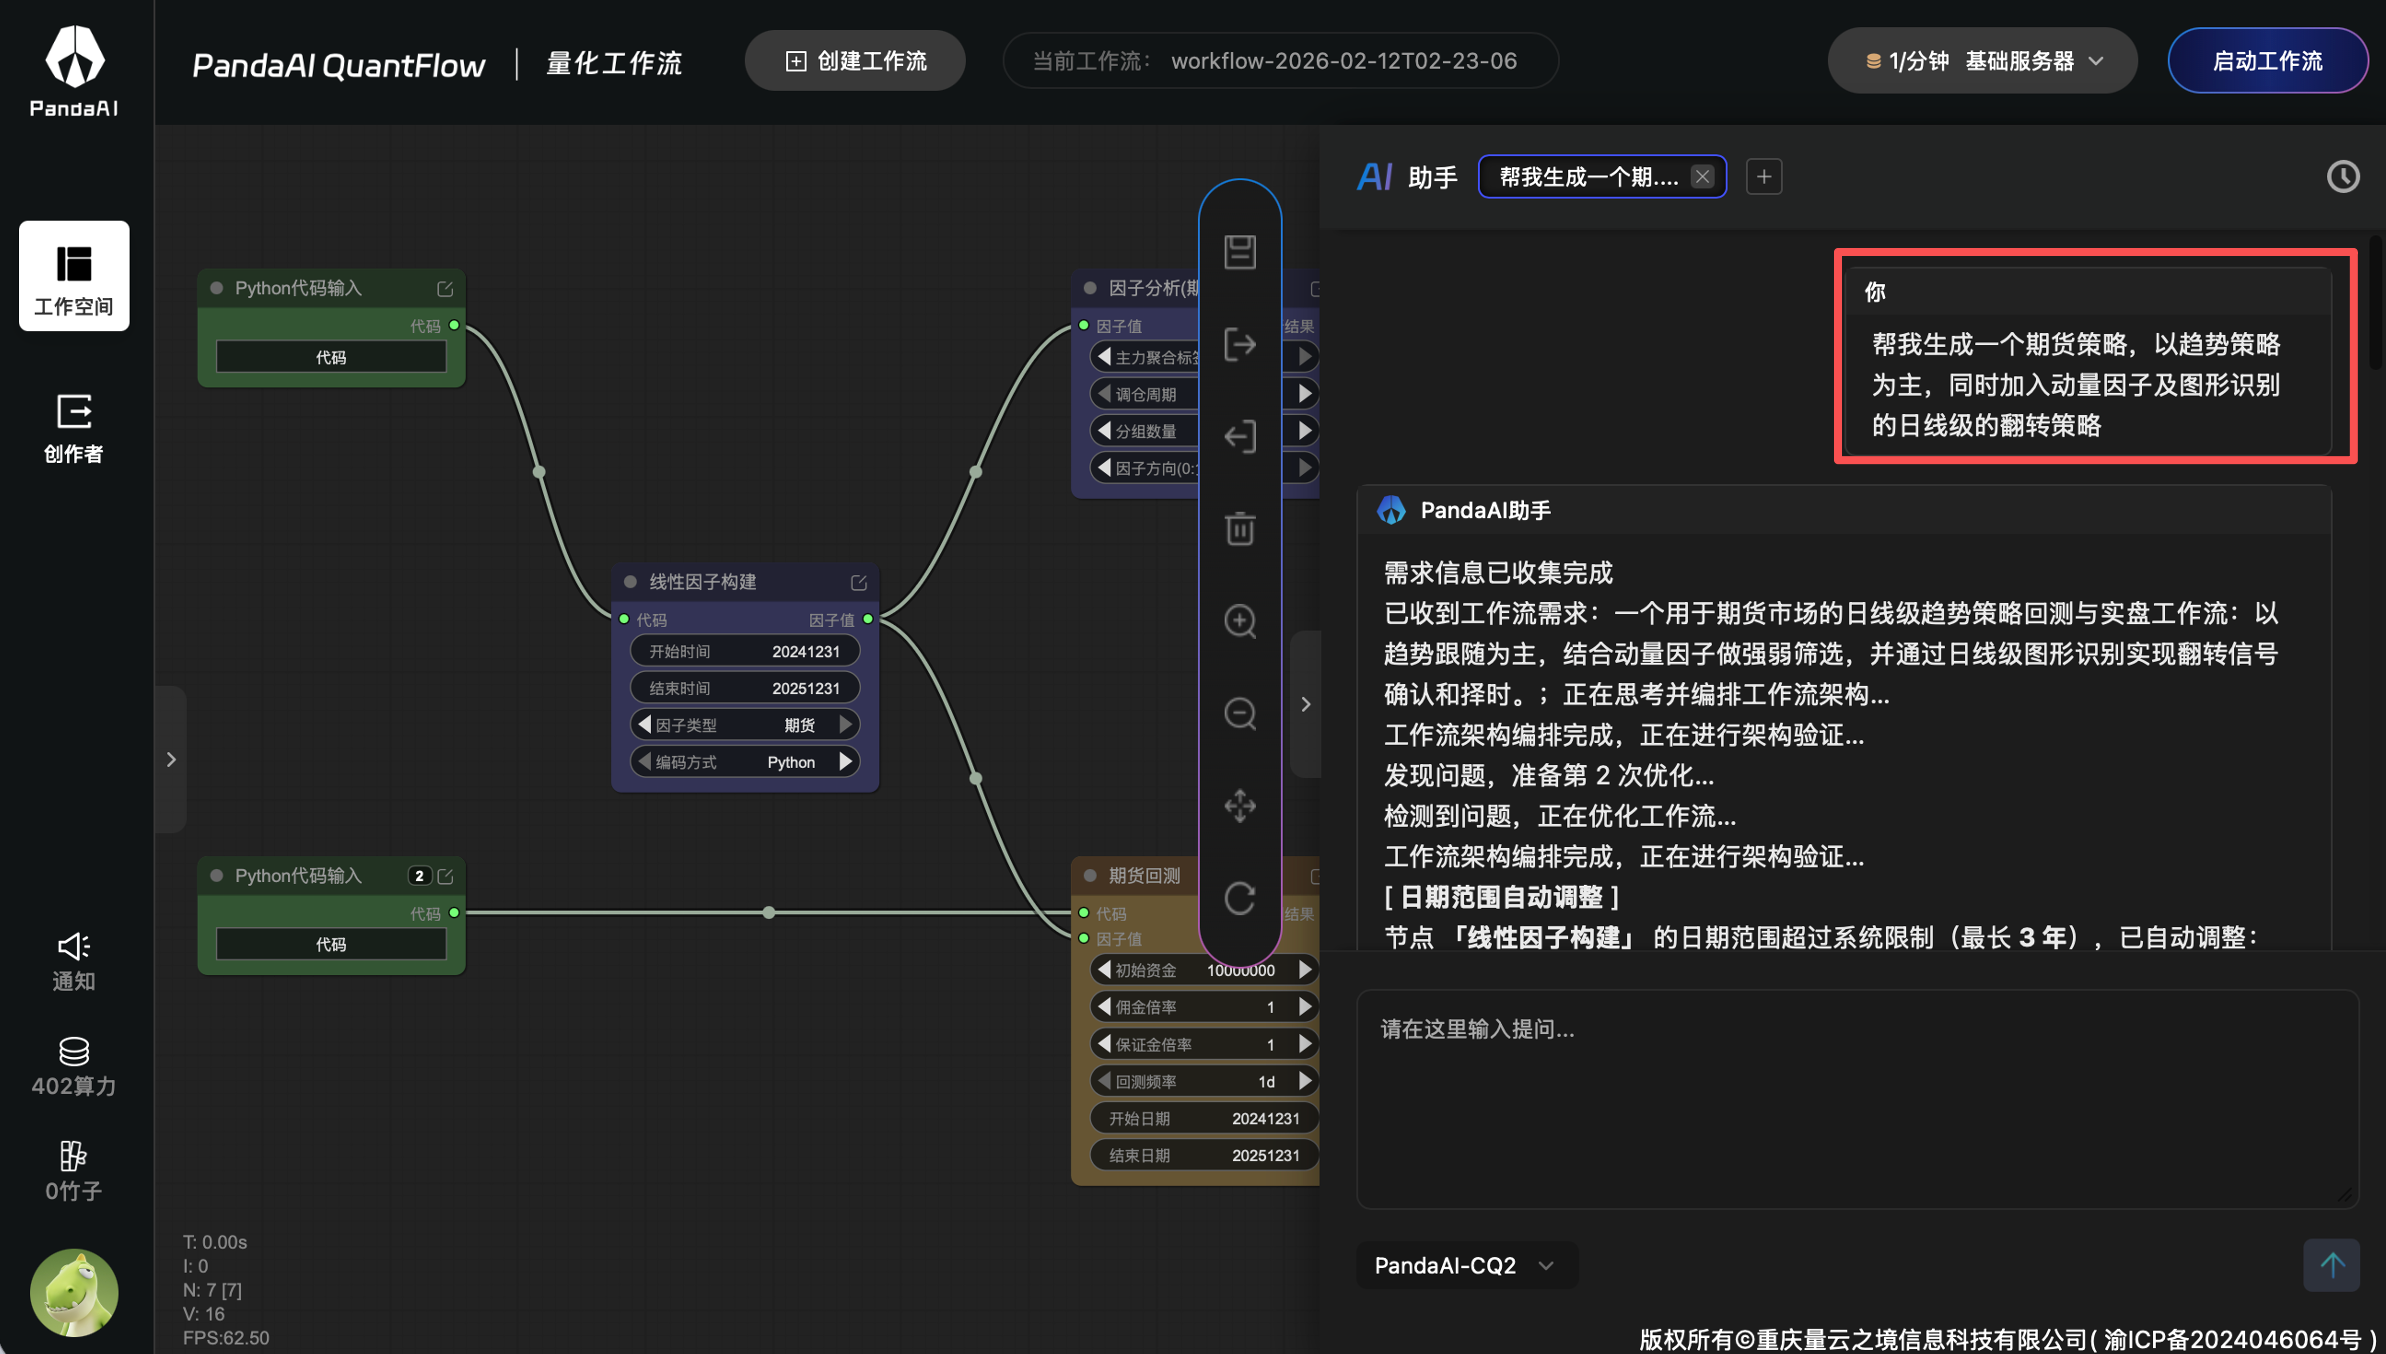Screen dimensions: 2386x1354
Task: Click the import arrow icon in canvas toolbar
Action: 1240,437
